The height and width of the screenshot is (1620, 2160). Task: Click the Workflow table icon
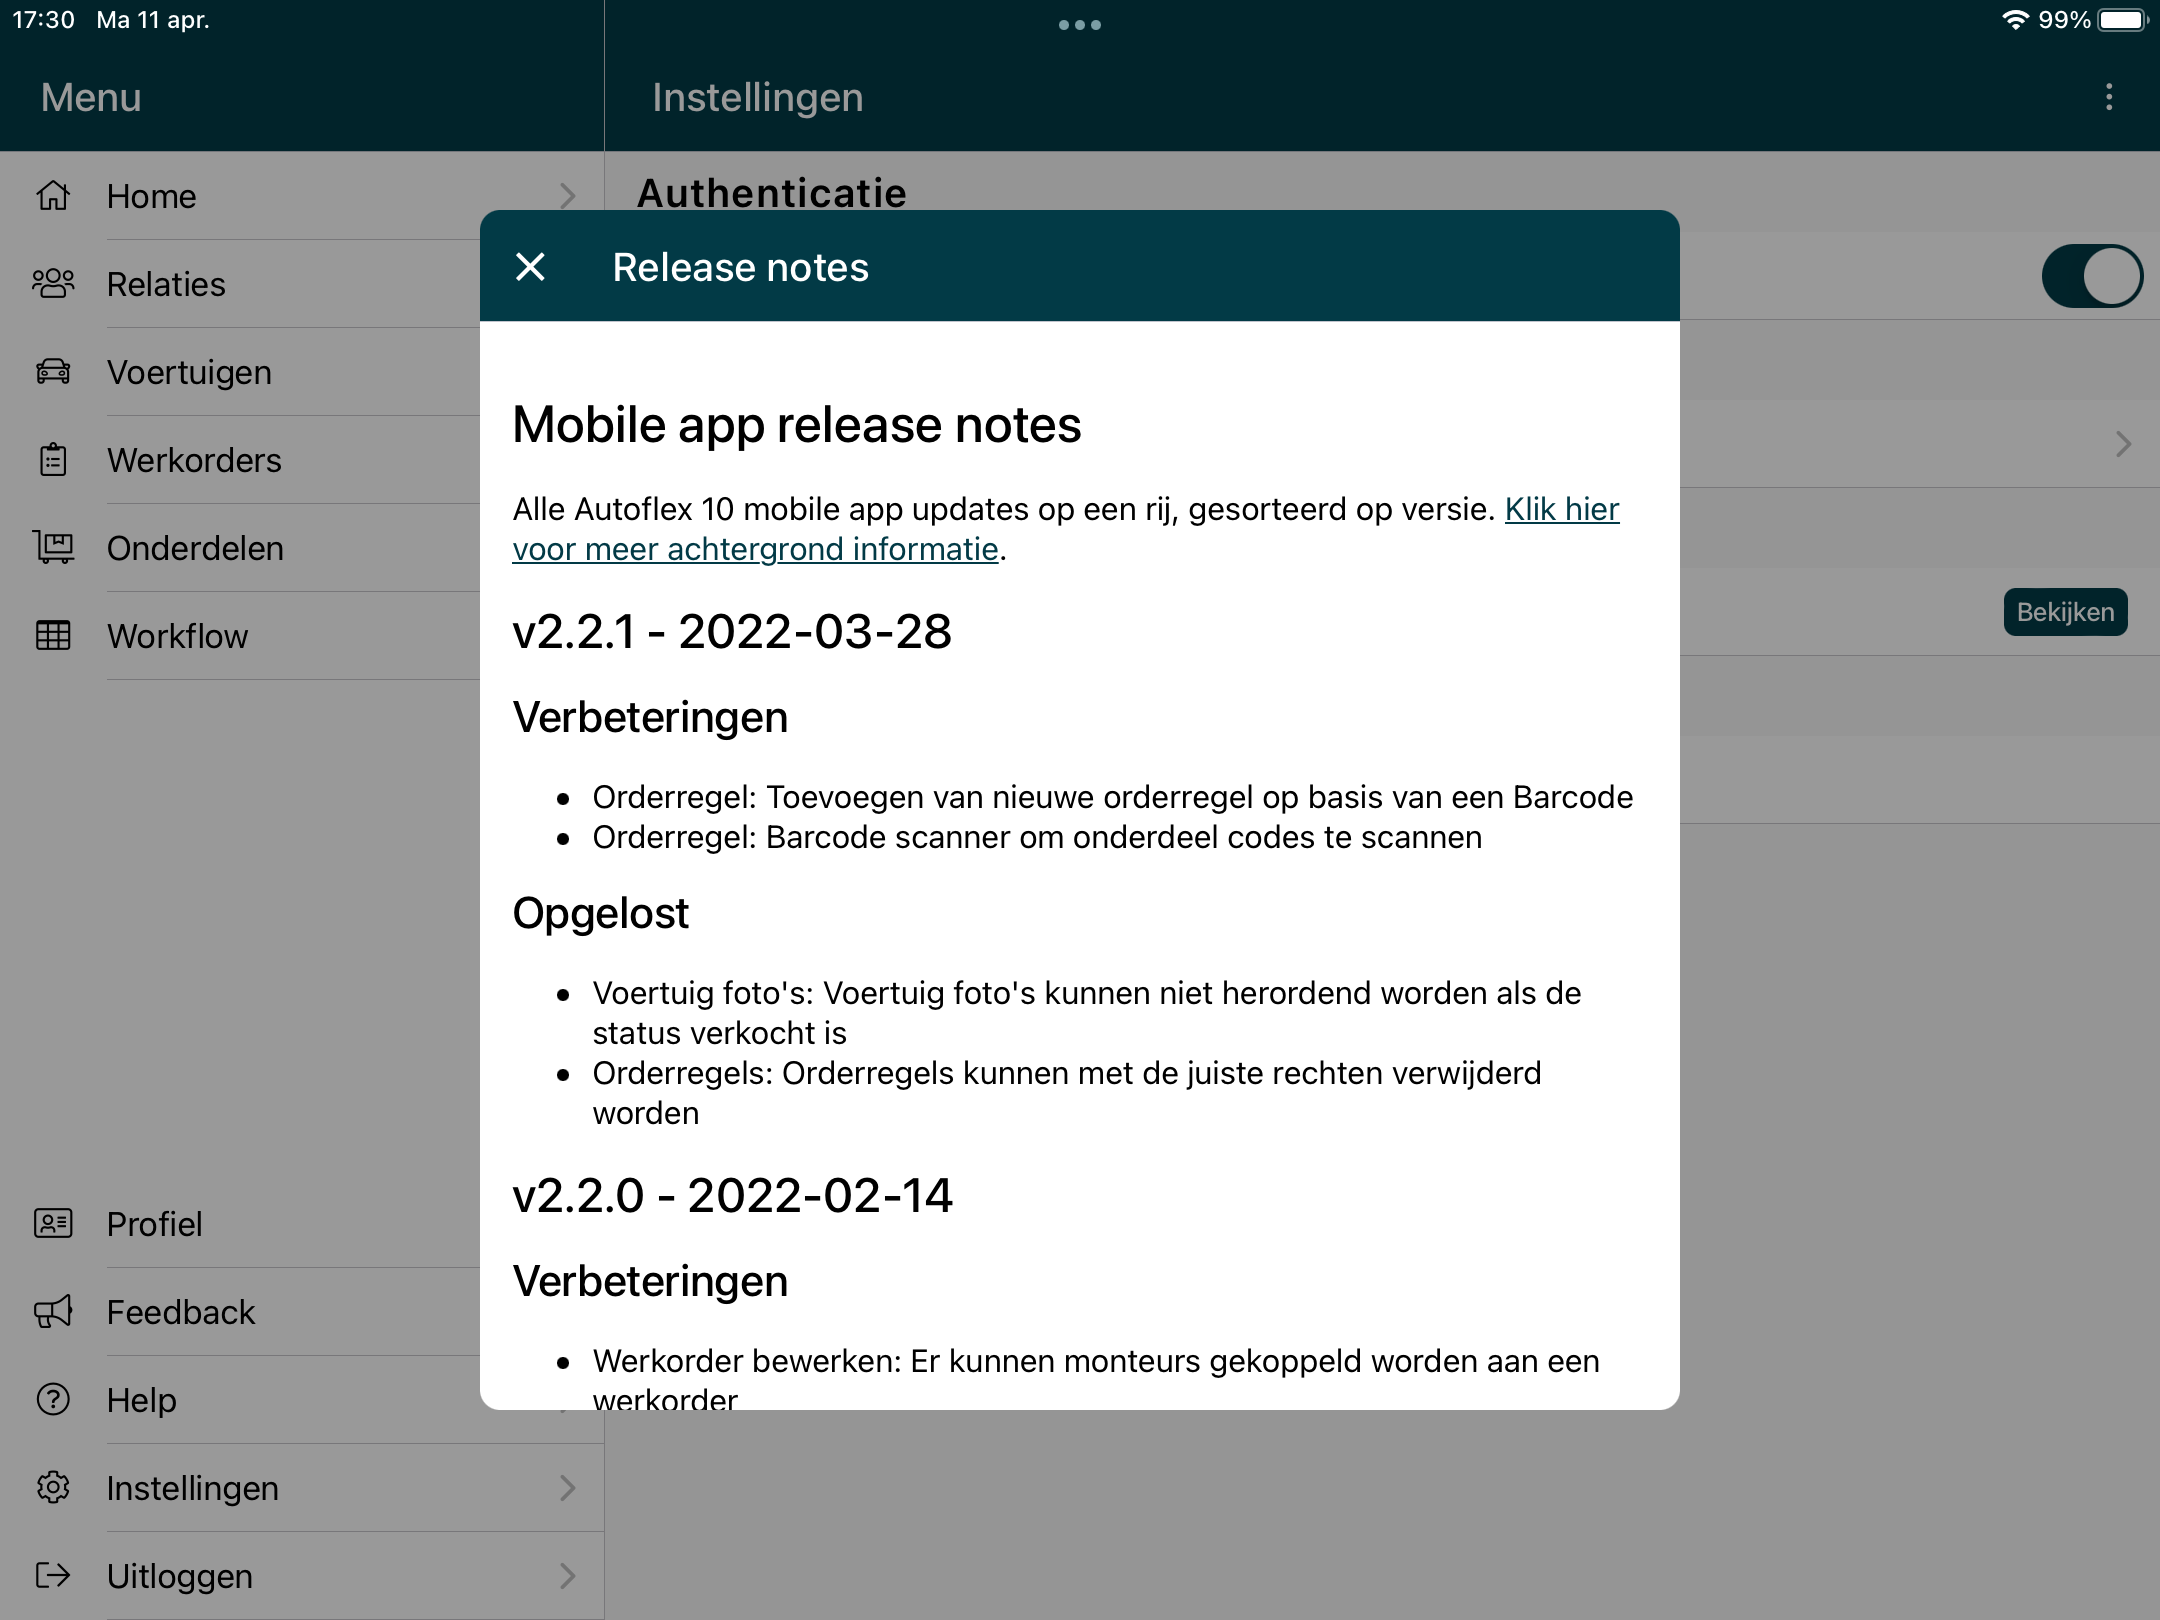coord(53,636)
